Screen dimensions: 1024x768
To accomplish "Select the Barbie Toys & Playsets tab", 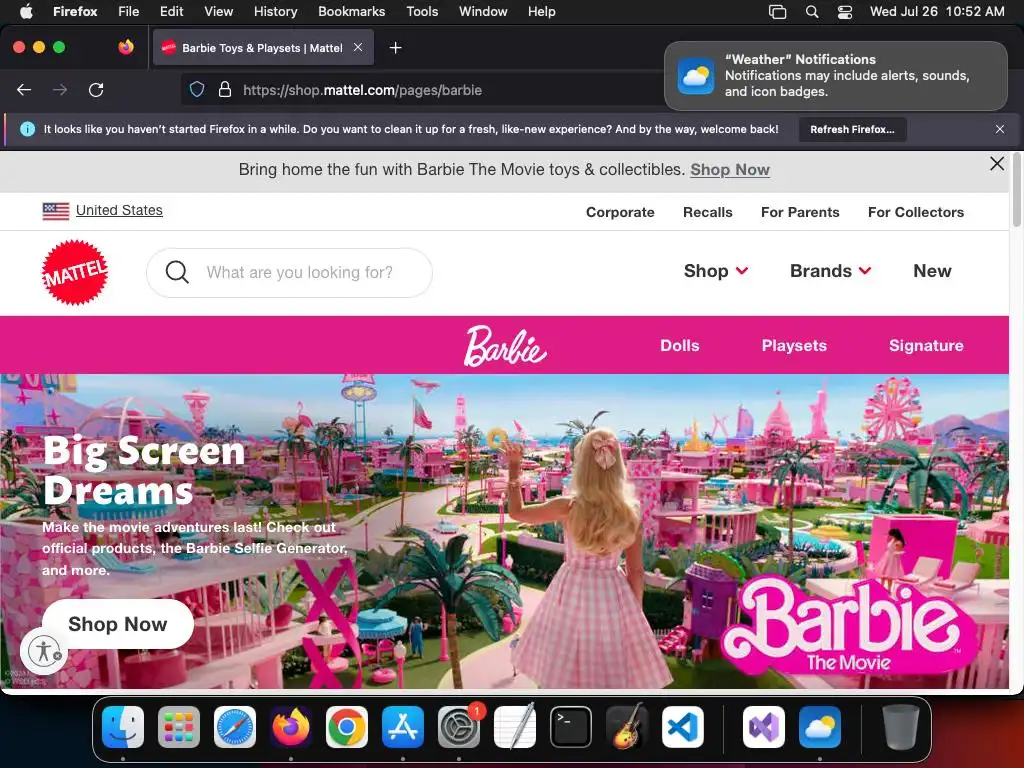I will pyautogui.click(x=263, y=48).
